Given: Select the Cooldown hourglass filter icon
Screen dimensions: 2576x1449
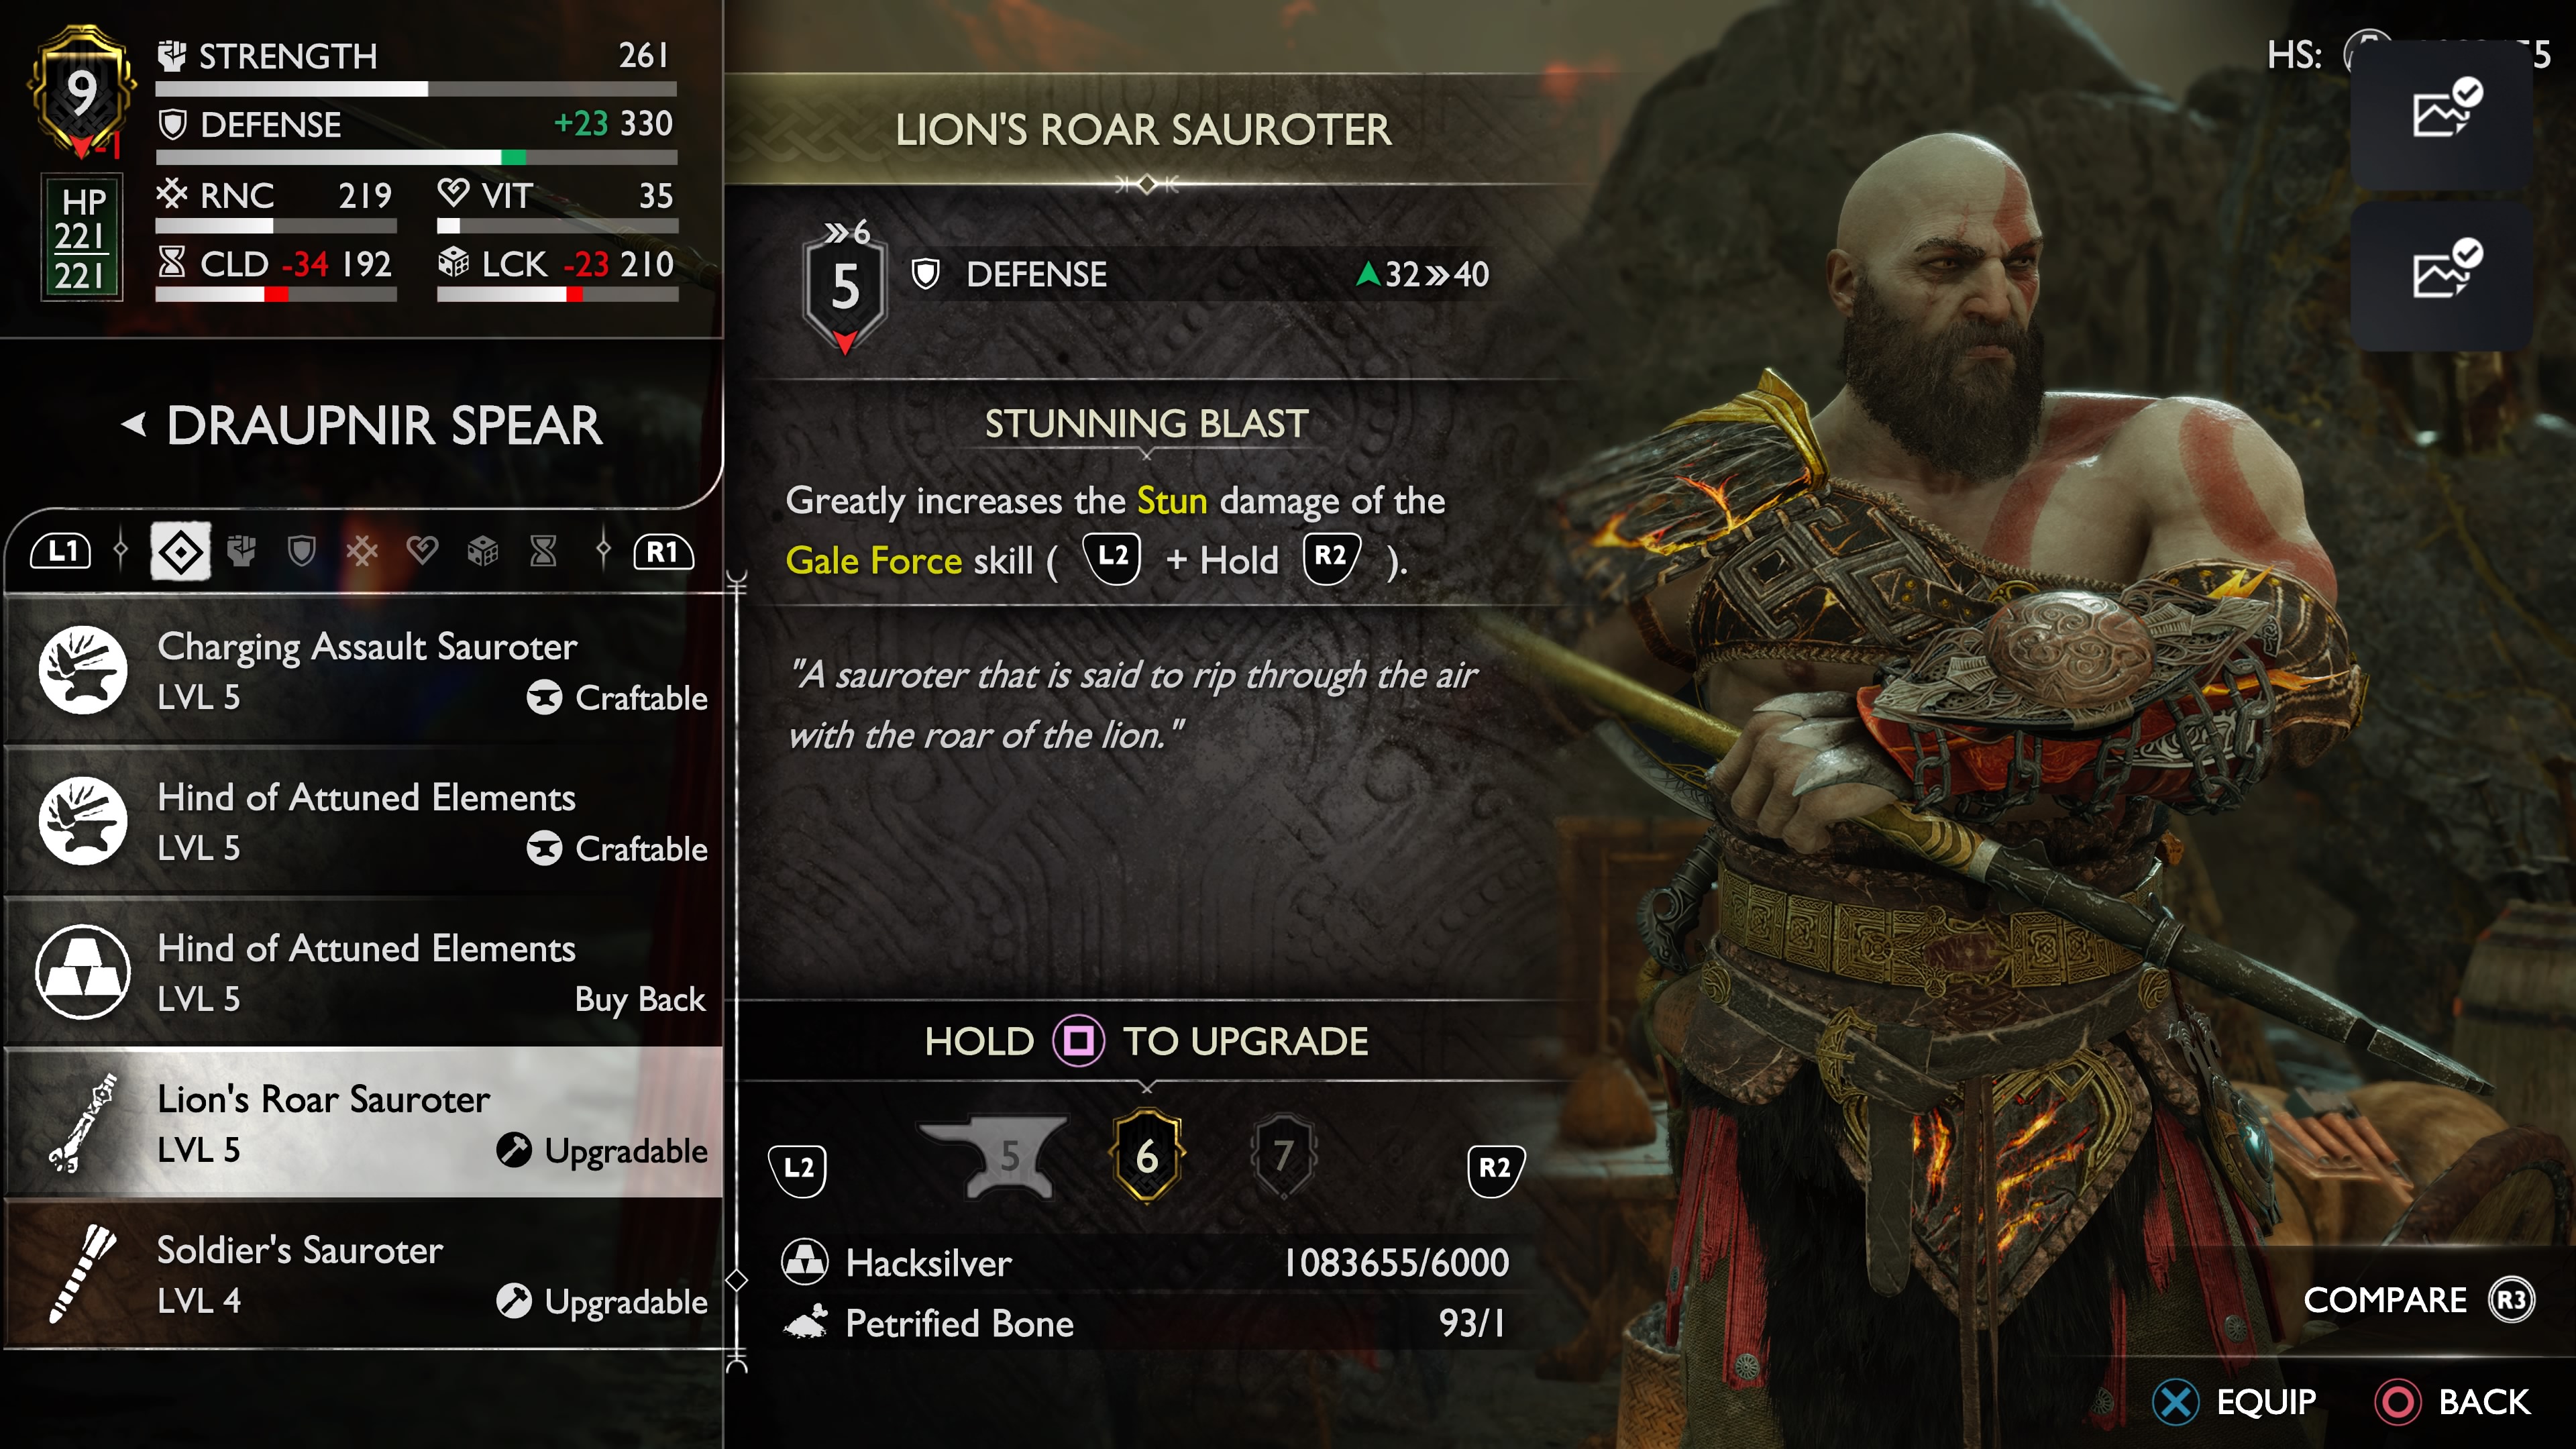Looking at the screenshot, I should 543,551.
